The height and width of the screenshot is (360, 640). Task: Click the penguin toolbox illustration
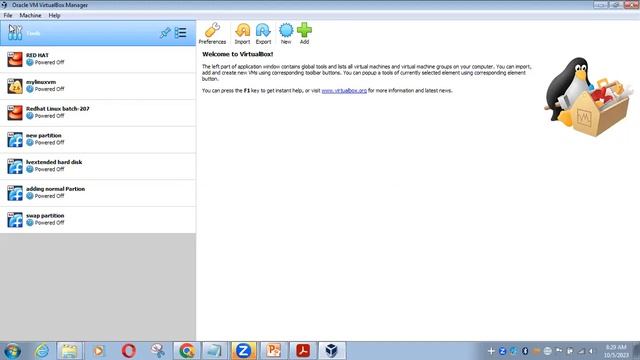click(x=588, y=97)
